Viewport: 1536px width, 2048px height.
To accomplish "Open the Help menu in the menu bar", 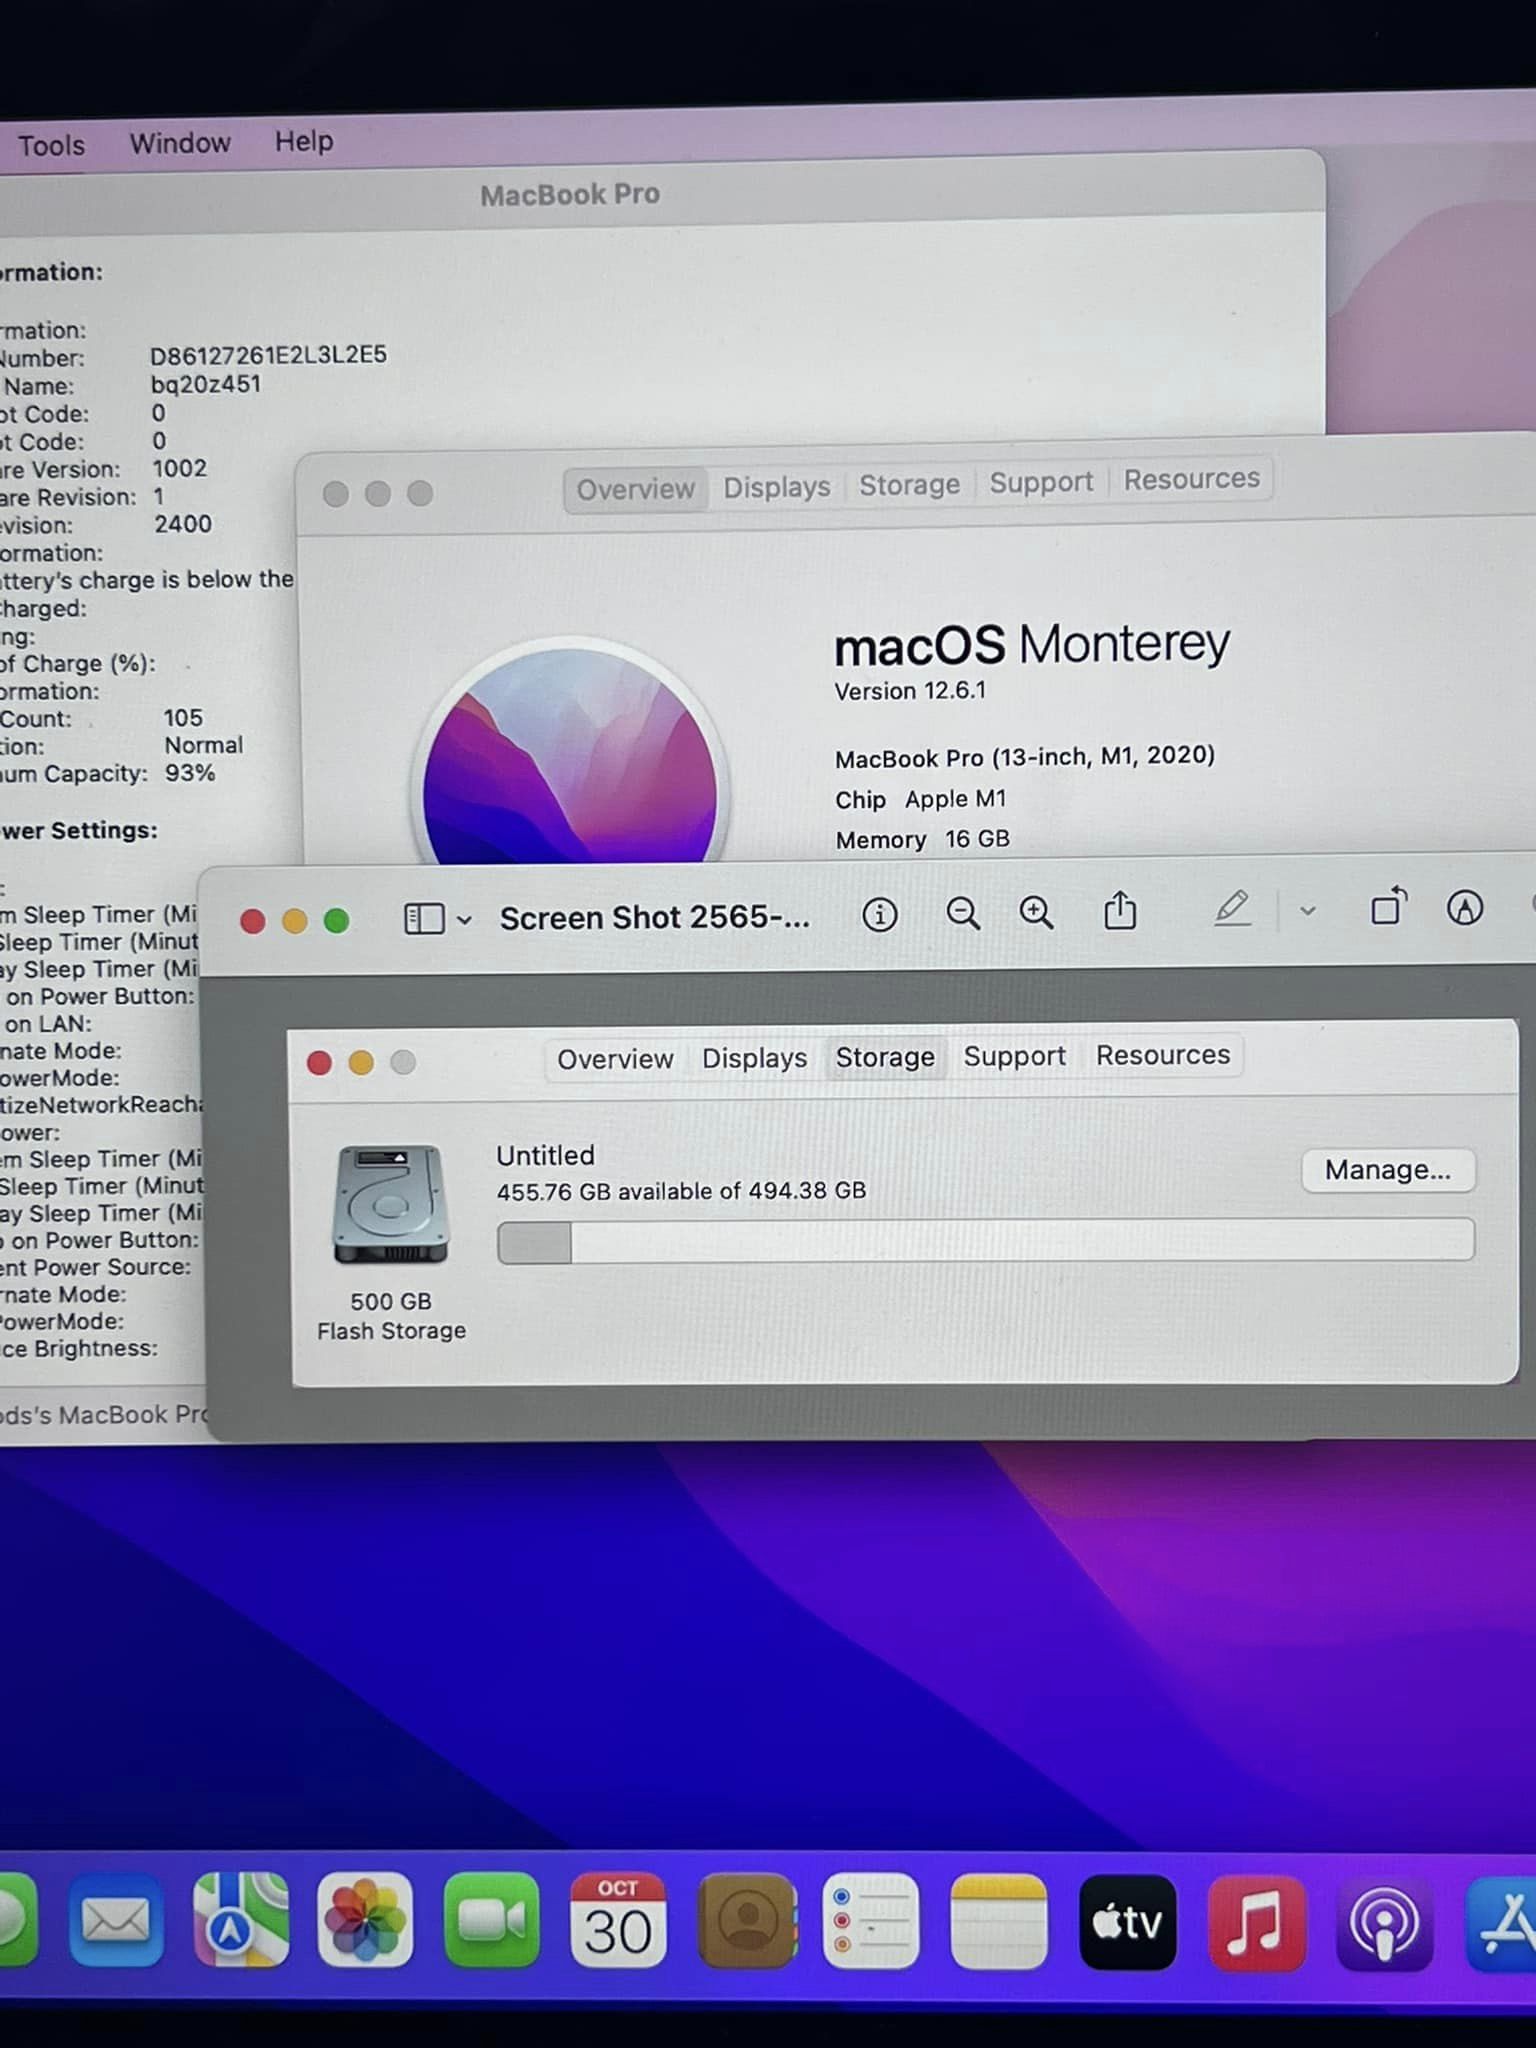I will click(x=304, y=142).
